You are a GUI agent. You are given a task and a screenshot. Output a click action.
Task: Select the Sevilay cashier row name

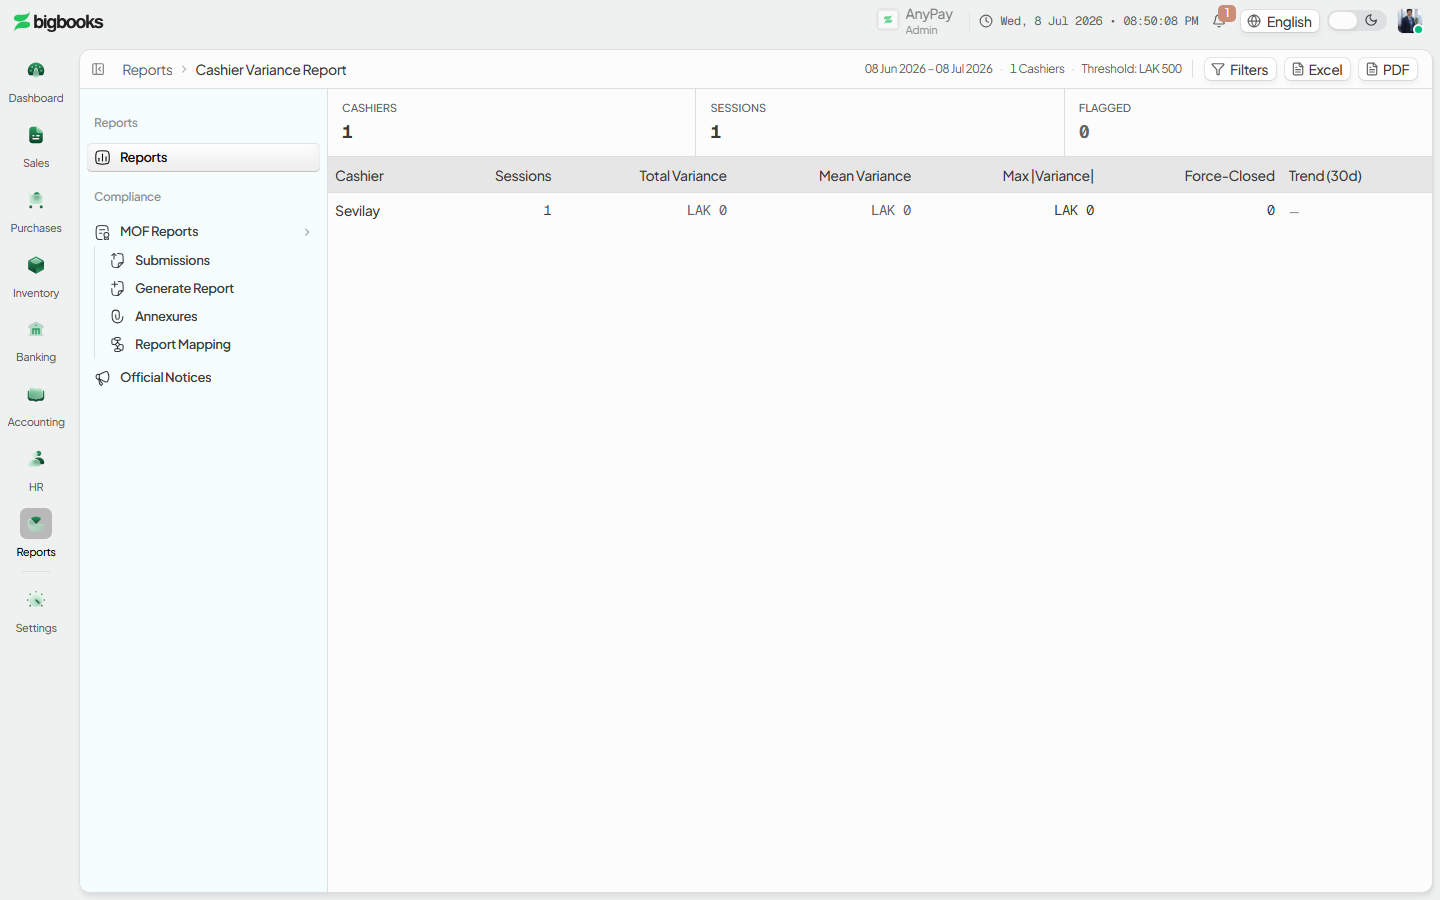pyautogui.click(x=357, y=211)
